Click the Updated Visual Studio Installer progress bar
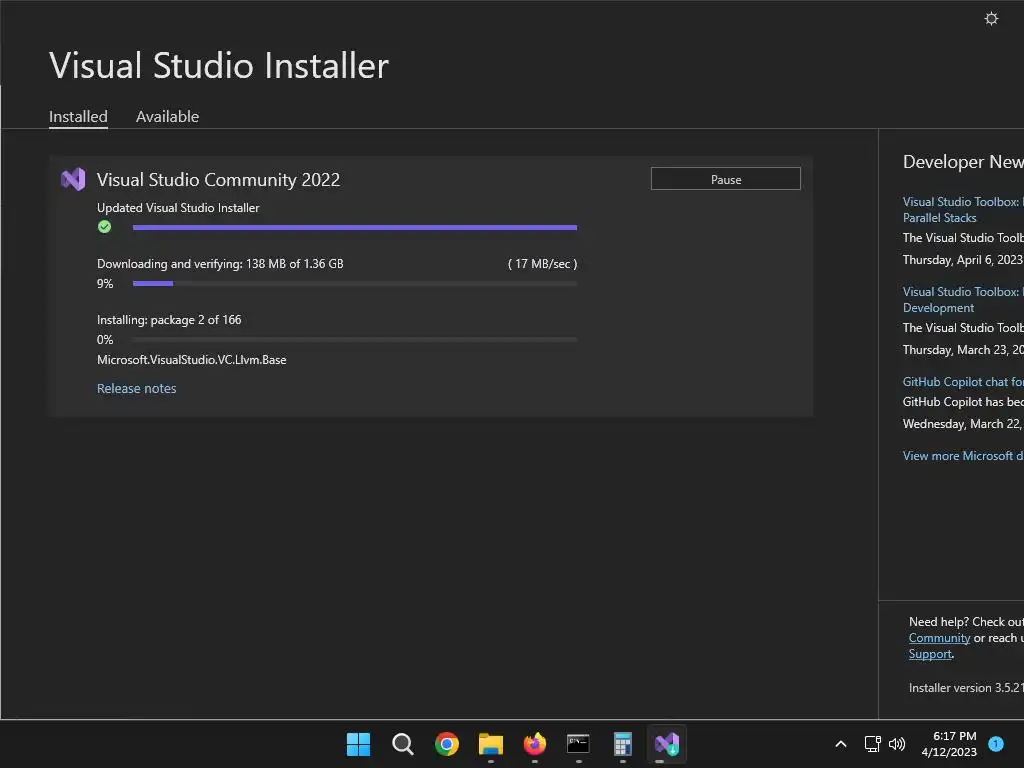Viewport: 1024px width, 768px height. pyautogui.click(x=355, y=227)
